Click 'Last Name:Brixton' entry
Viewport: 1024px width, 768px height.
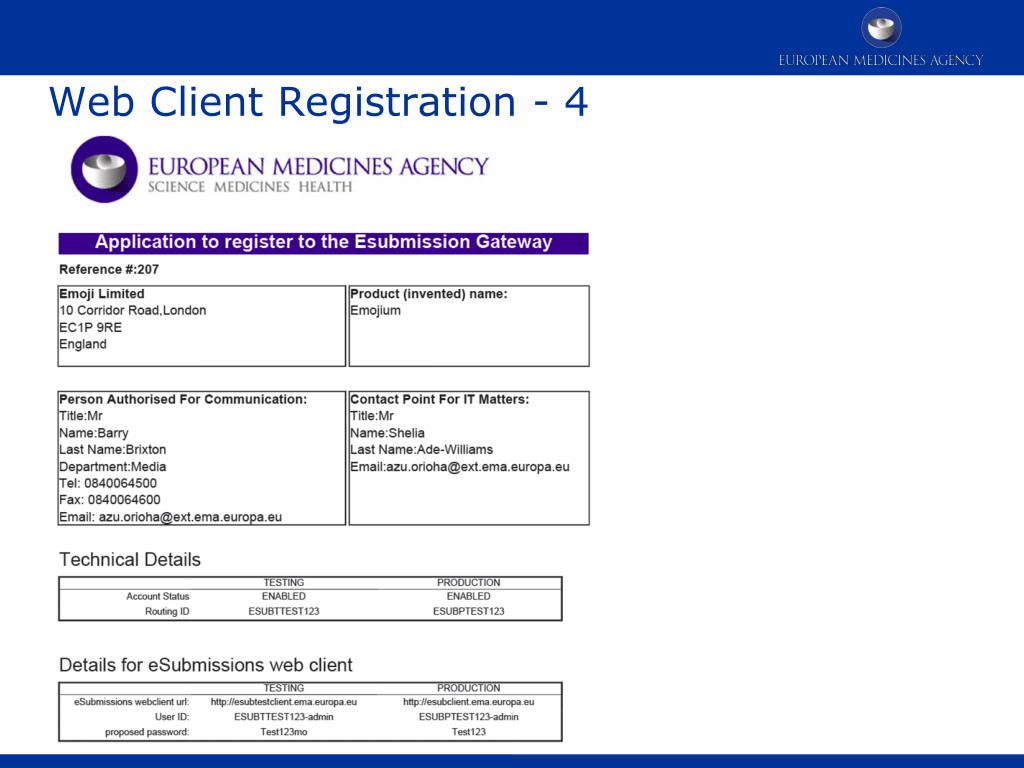pyautogui.click(x=112, y=449)
